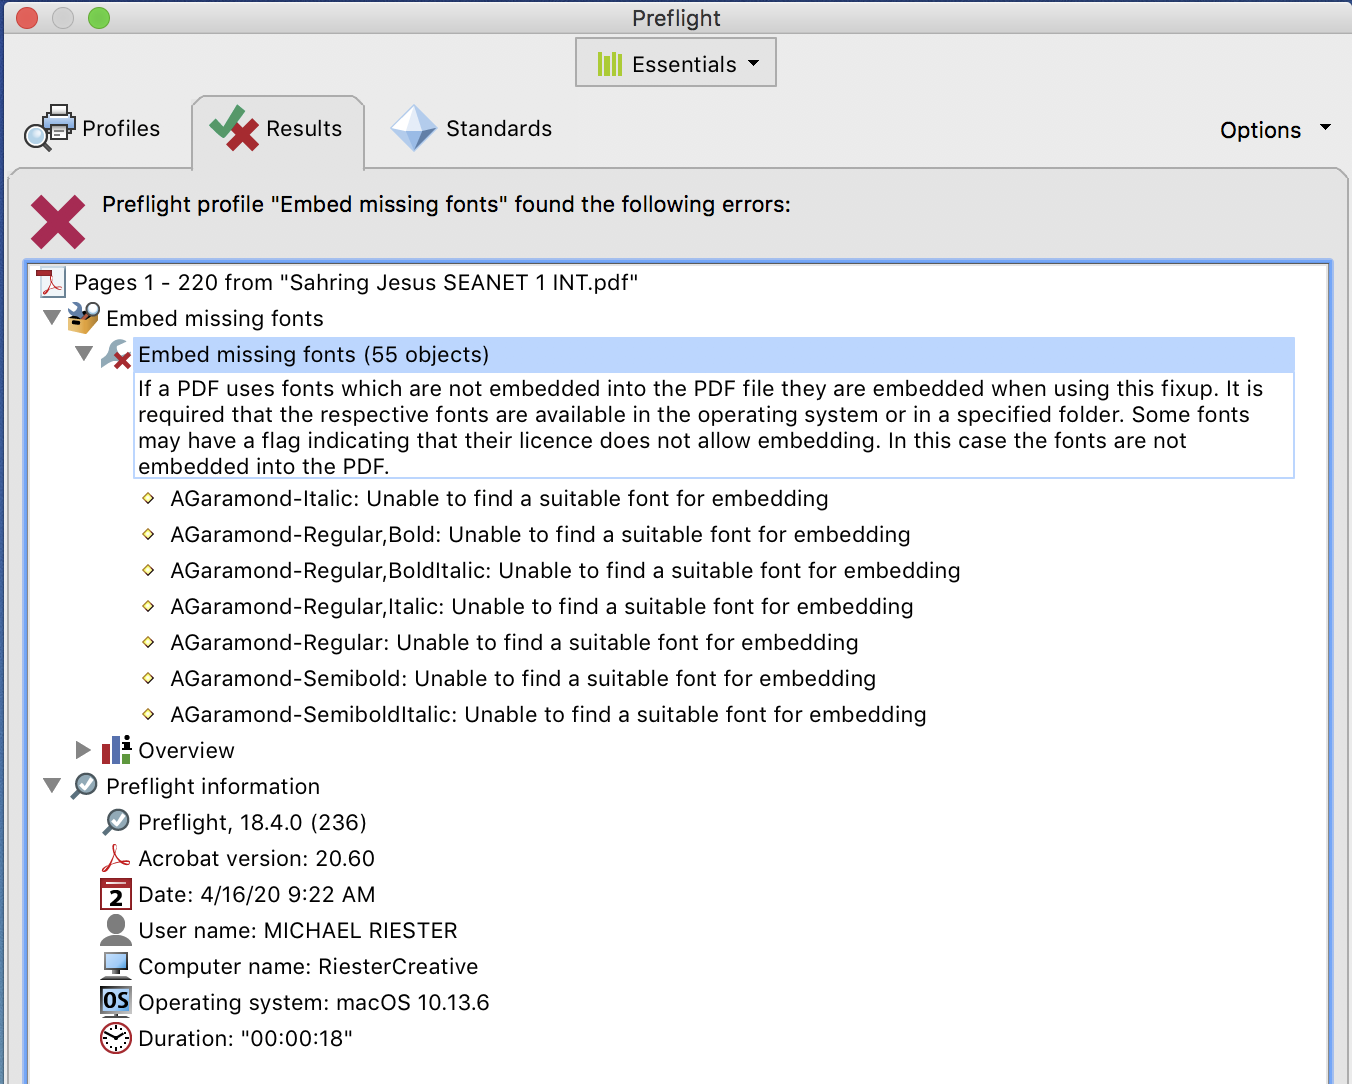Click the Operating system: macOS 10.13.6 entry
This screenshot has width=1352, height=1084.
pyautogui.click(x=314, y=1002)
